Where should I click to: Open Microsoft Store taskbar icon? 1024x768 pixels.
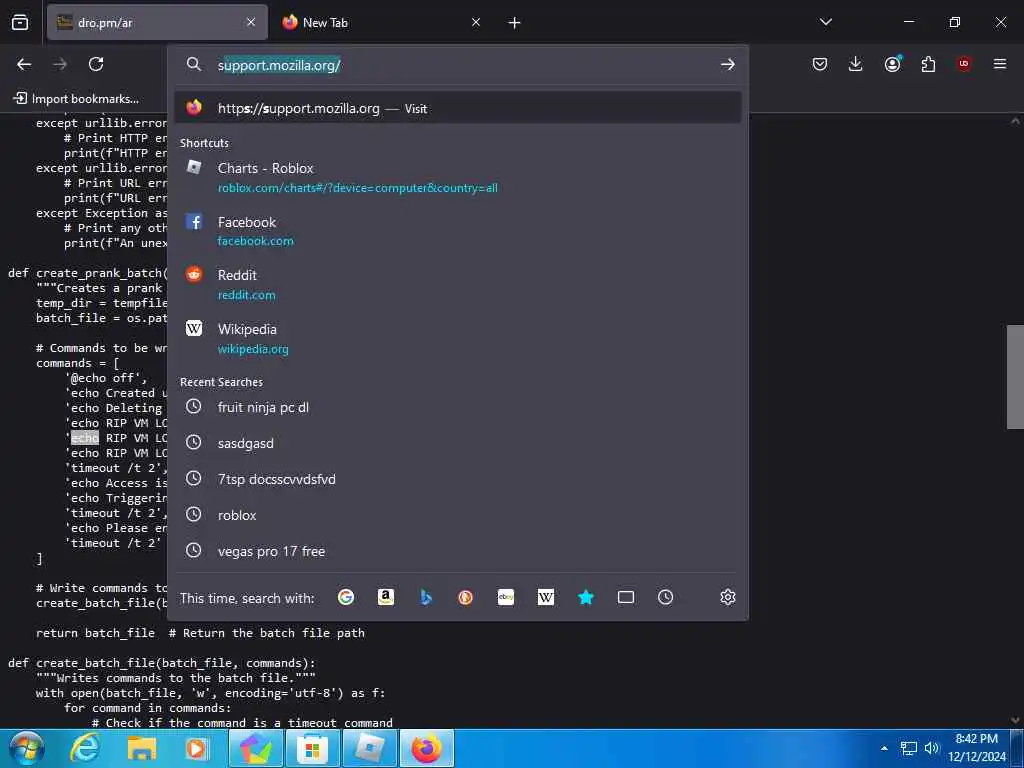pos(313,748)
